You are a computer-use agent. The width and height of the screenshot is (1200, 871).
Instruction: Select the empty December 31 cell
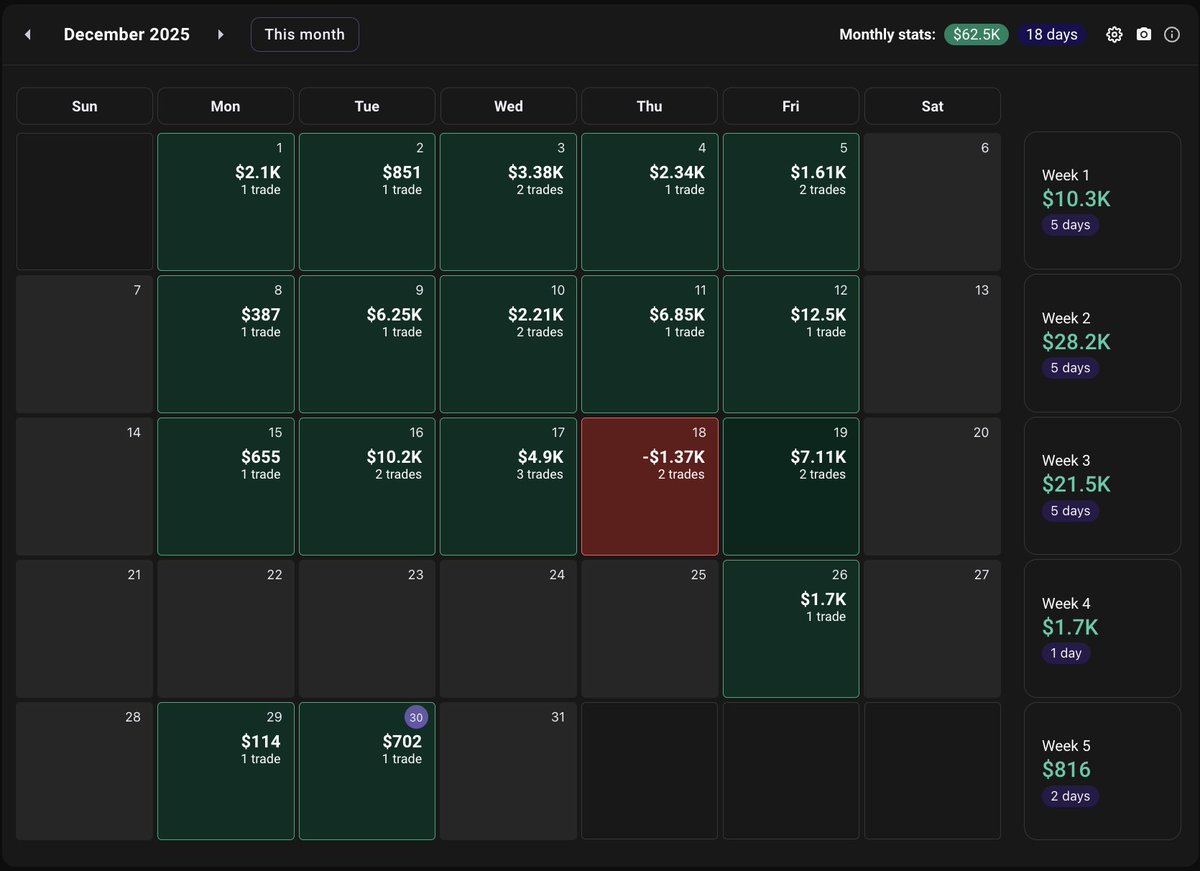coord(508,771)
